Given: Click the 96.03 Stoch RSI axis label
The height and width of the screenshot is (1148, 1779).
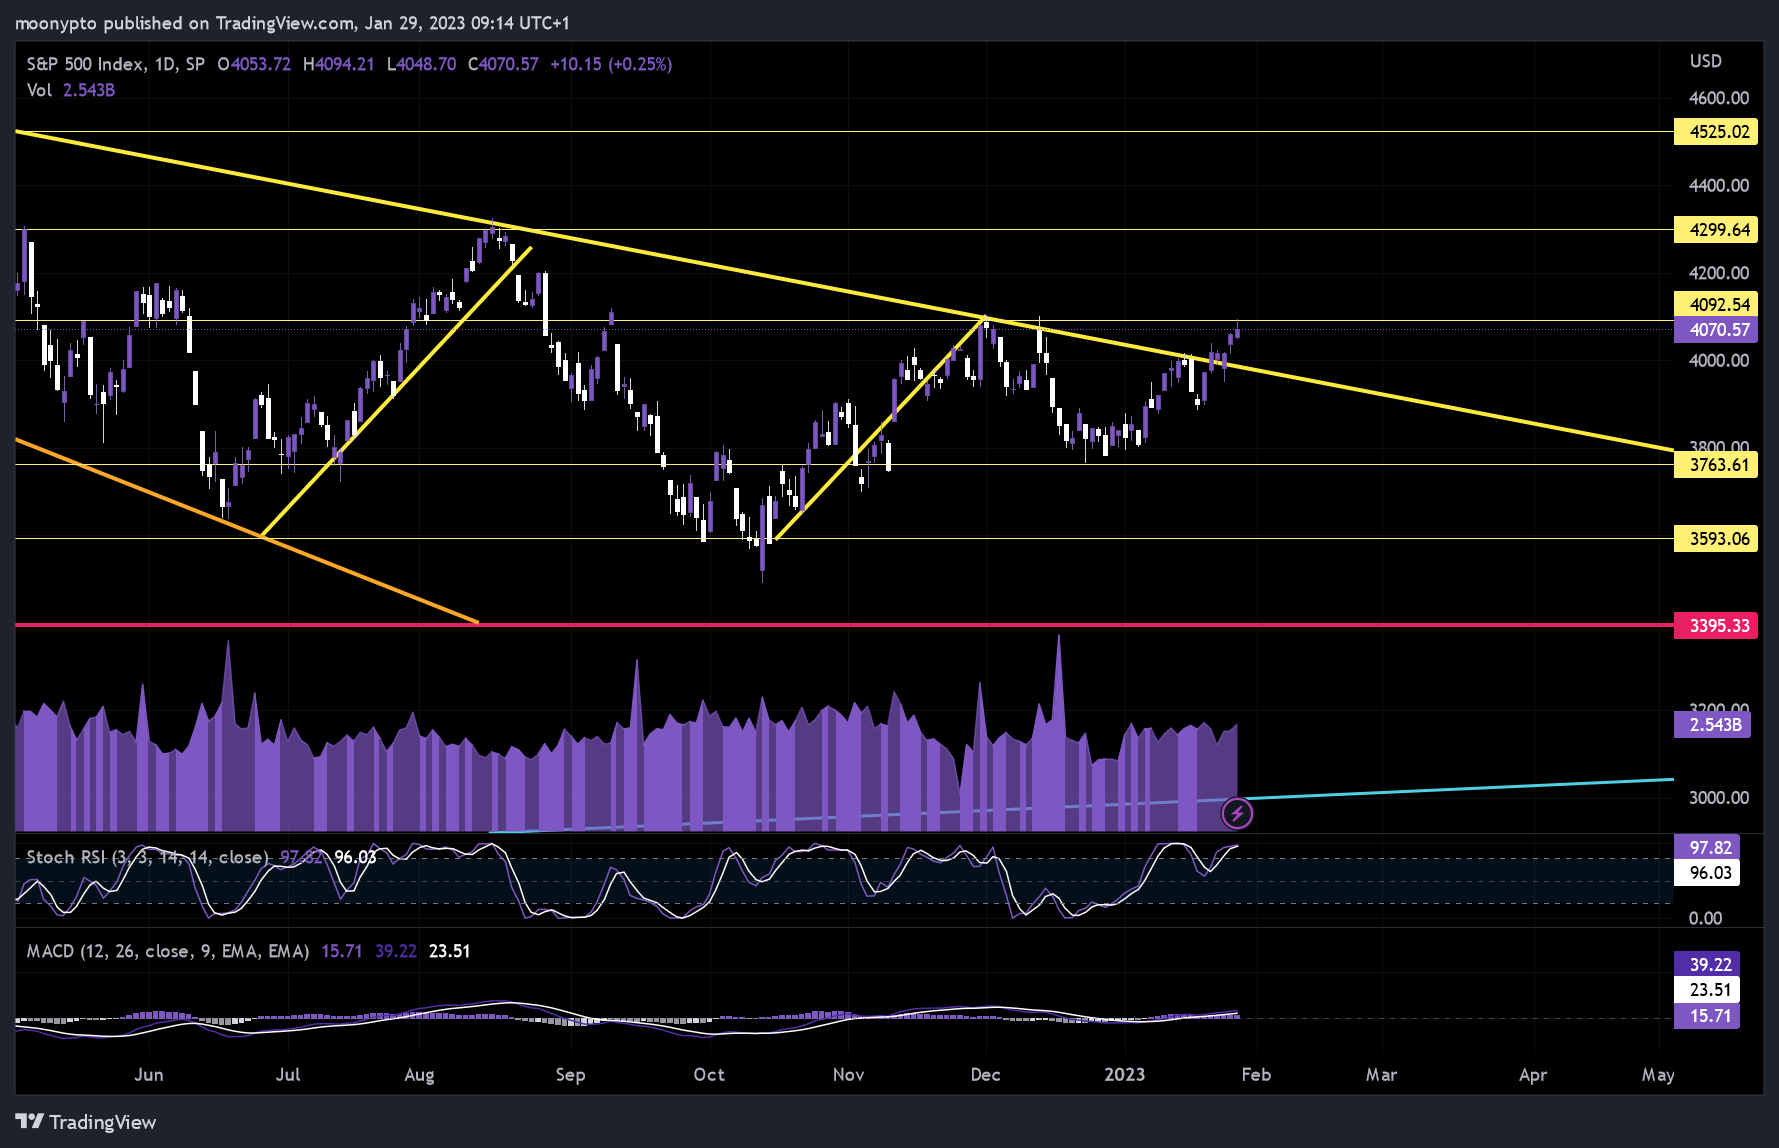Looking at the screenshot, I should [x=1707, y=873].
